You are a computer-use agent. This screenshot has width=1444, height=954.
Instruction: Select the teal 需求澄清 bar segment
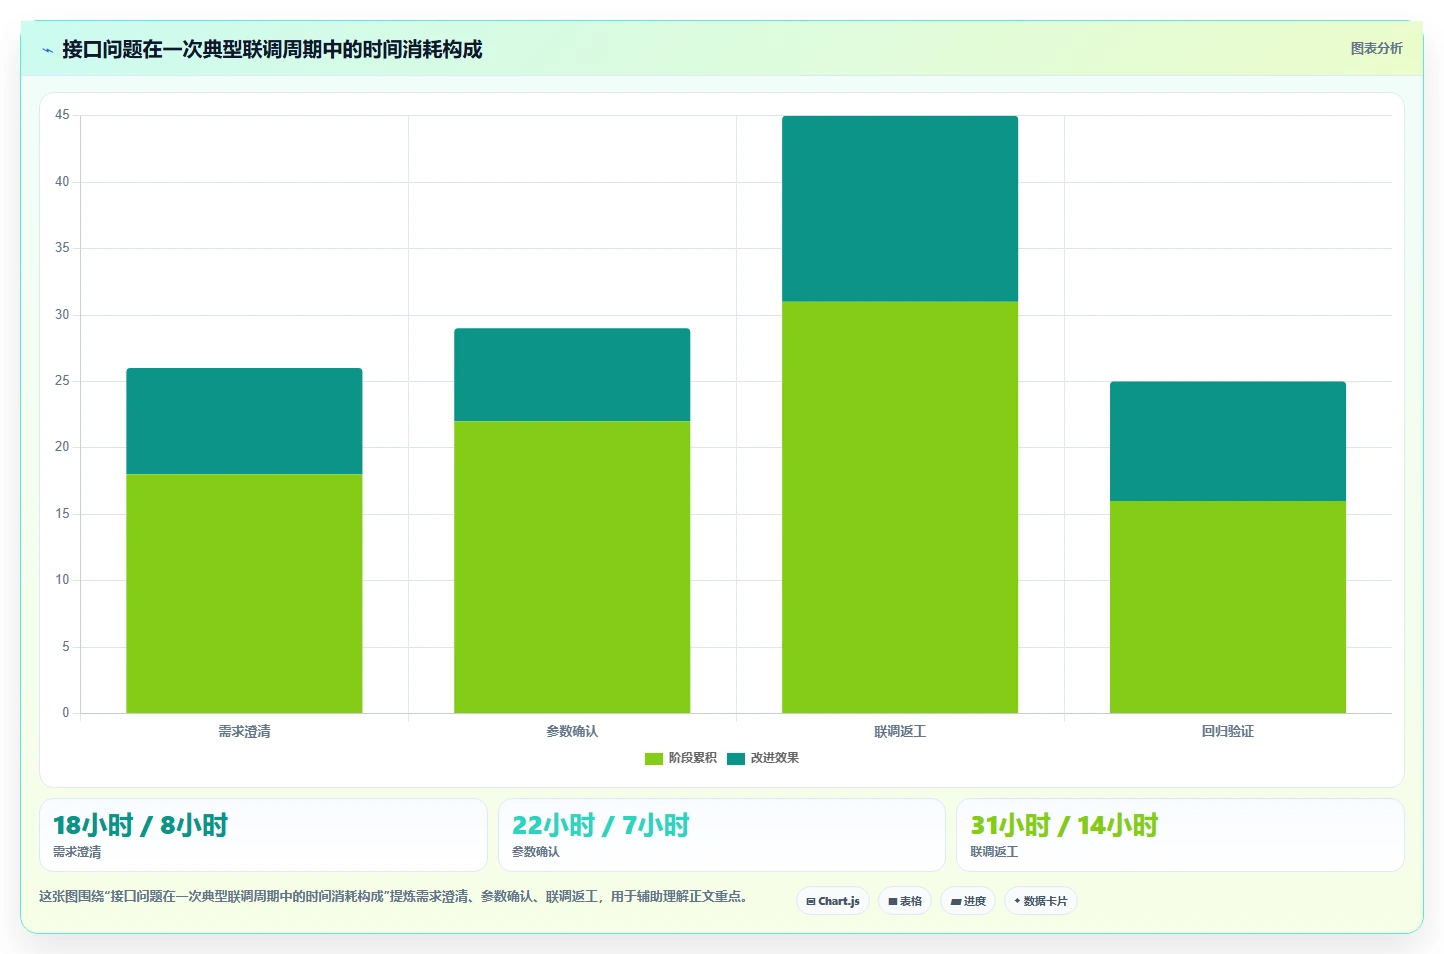pyautogui.click(x=244, y=421)
